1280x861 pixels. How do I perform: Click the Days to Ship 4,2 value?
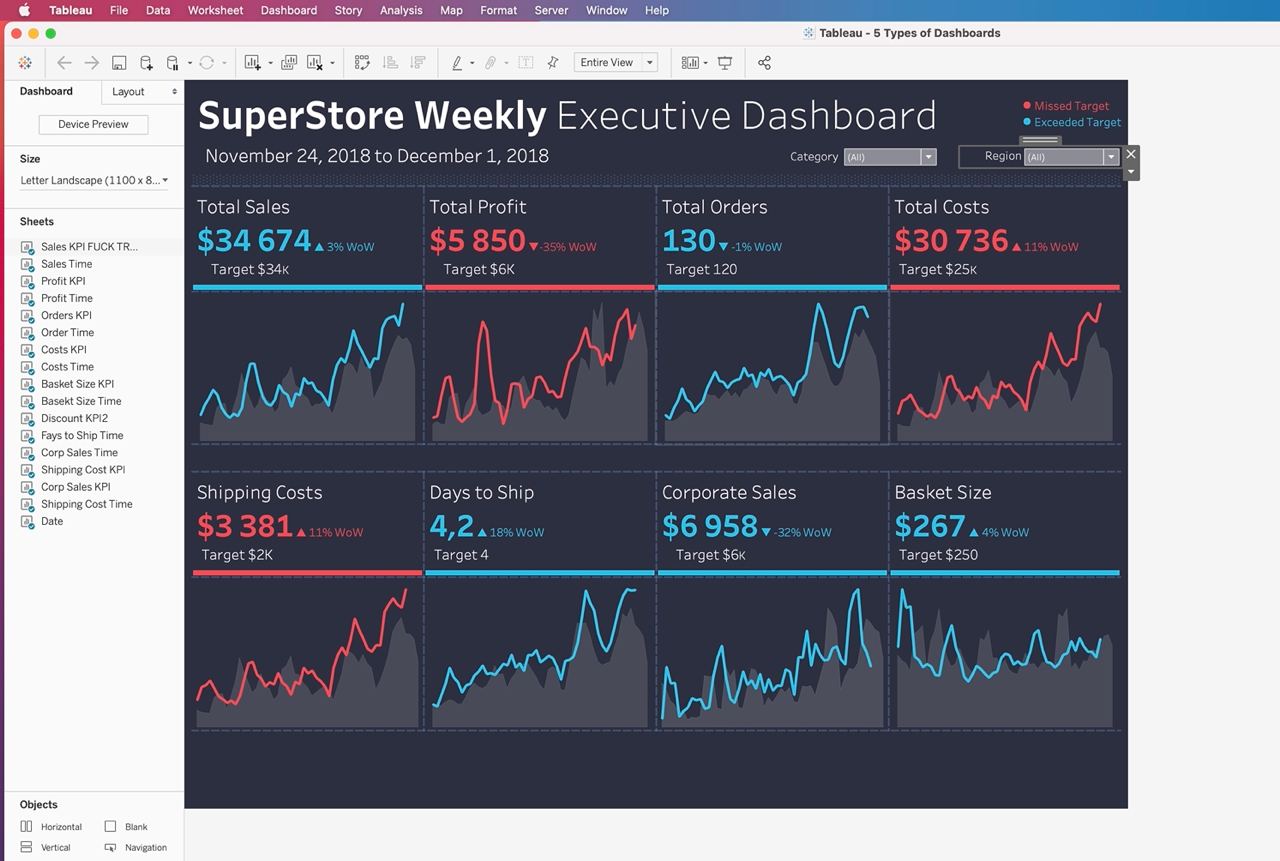451,526
